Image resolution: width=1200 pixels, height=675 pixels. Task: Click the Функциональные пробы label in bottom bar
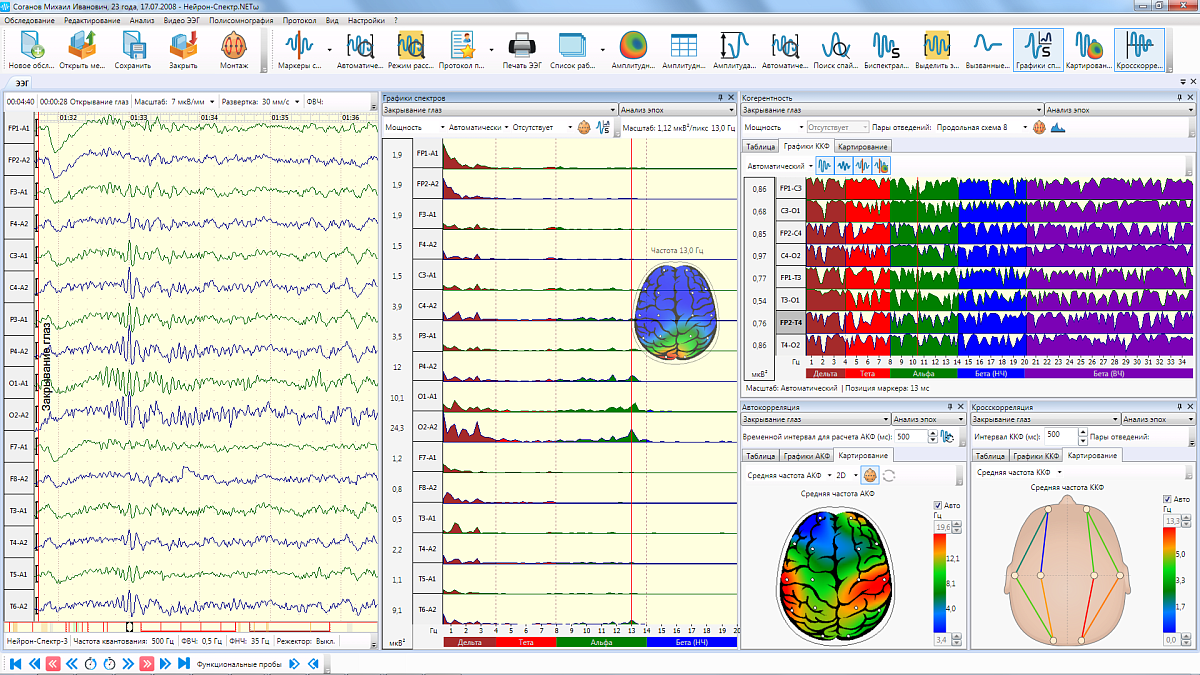(240, 663)
